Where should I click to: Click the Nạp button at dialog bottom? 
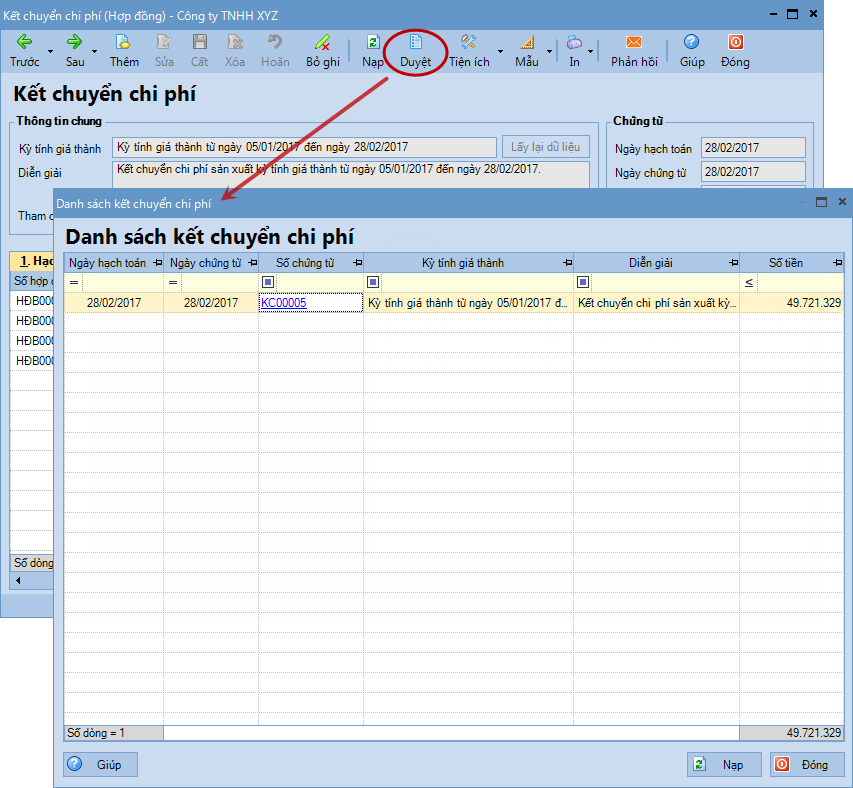pos(724,765)
